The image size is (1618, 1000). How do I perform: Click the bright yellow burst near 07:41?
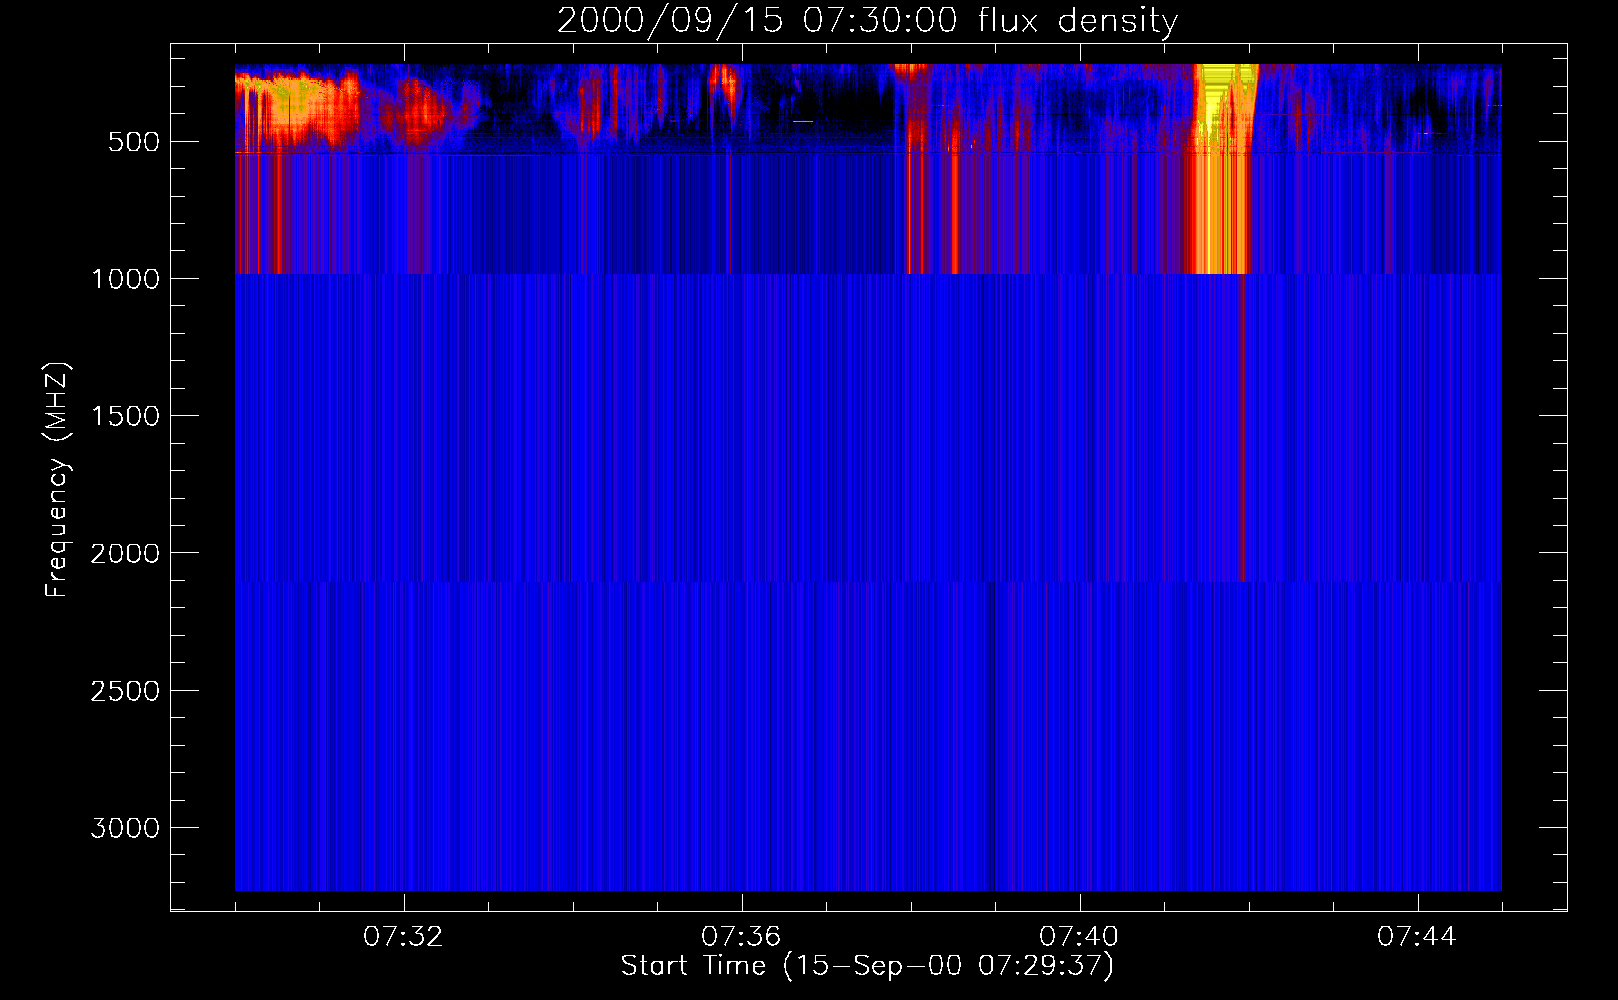[1222, 168]
